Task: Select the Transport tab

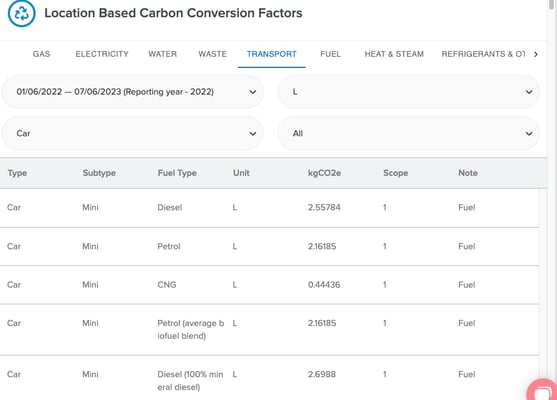Action: pyautogui.click(x=272, y=54)
